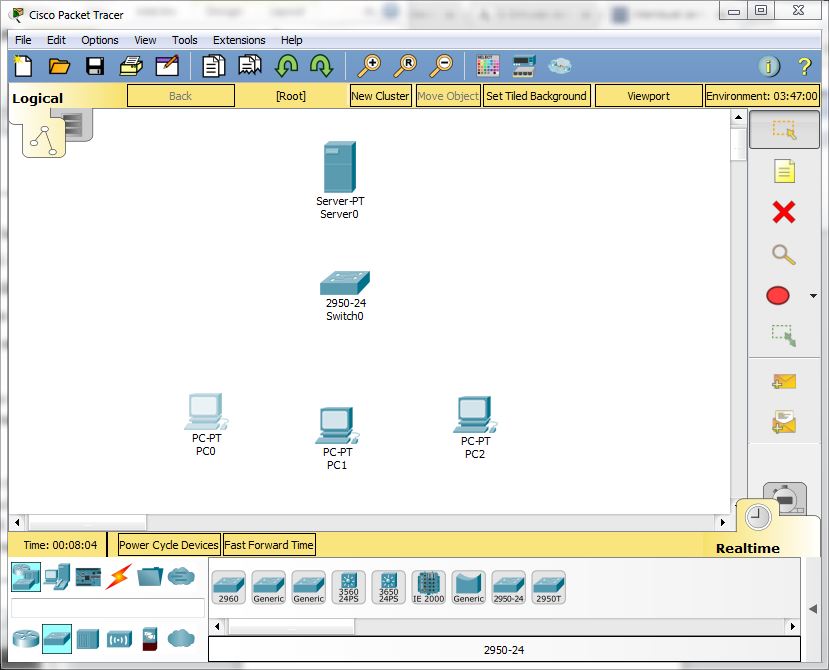Use the Inspect magnifying glass tool
829x670 pixels.
tap(785, 254)
